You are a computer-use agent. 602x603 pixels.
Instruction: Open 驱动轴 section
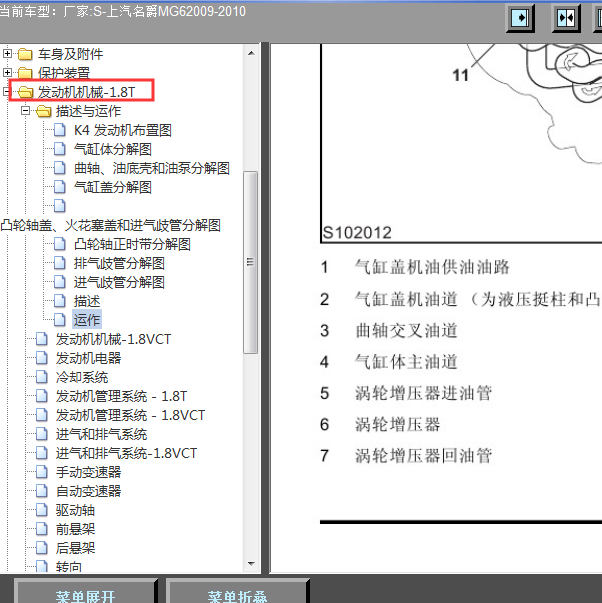pyautogui.click(x=75, y=510)
